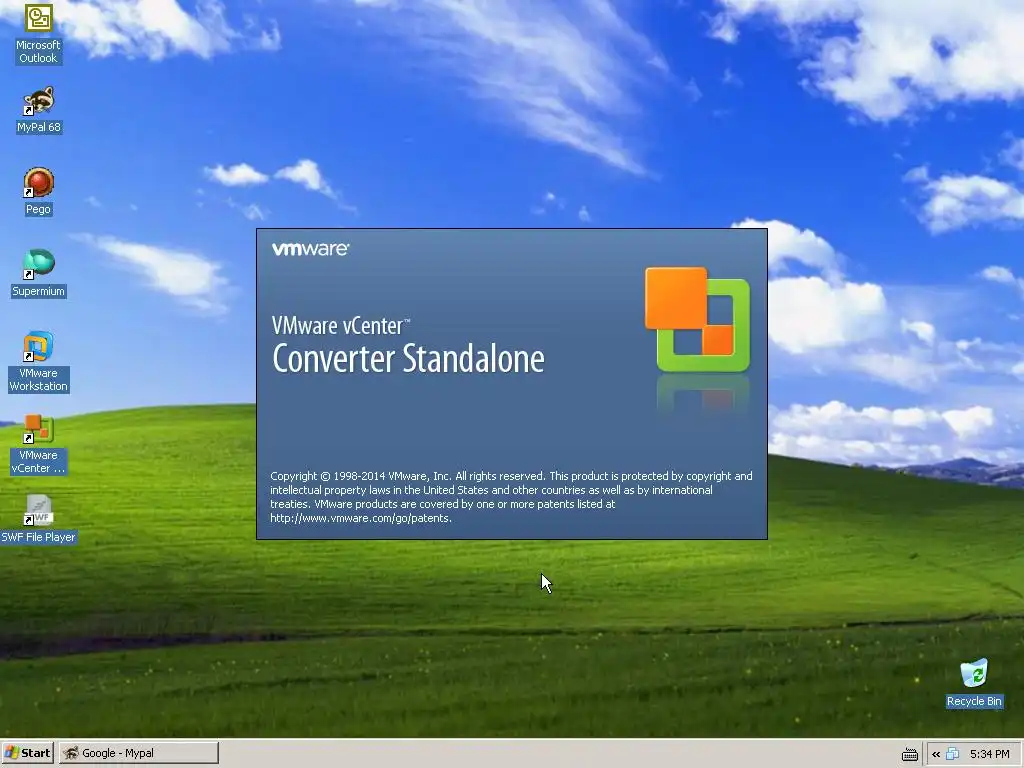Screen dimensions: 1024x768
Task: Select the Pego desktop shortcut
Action: [39, 191]
